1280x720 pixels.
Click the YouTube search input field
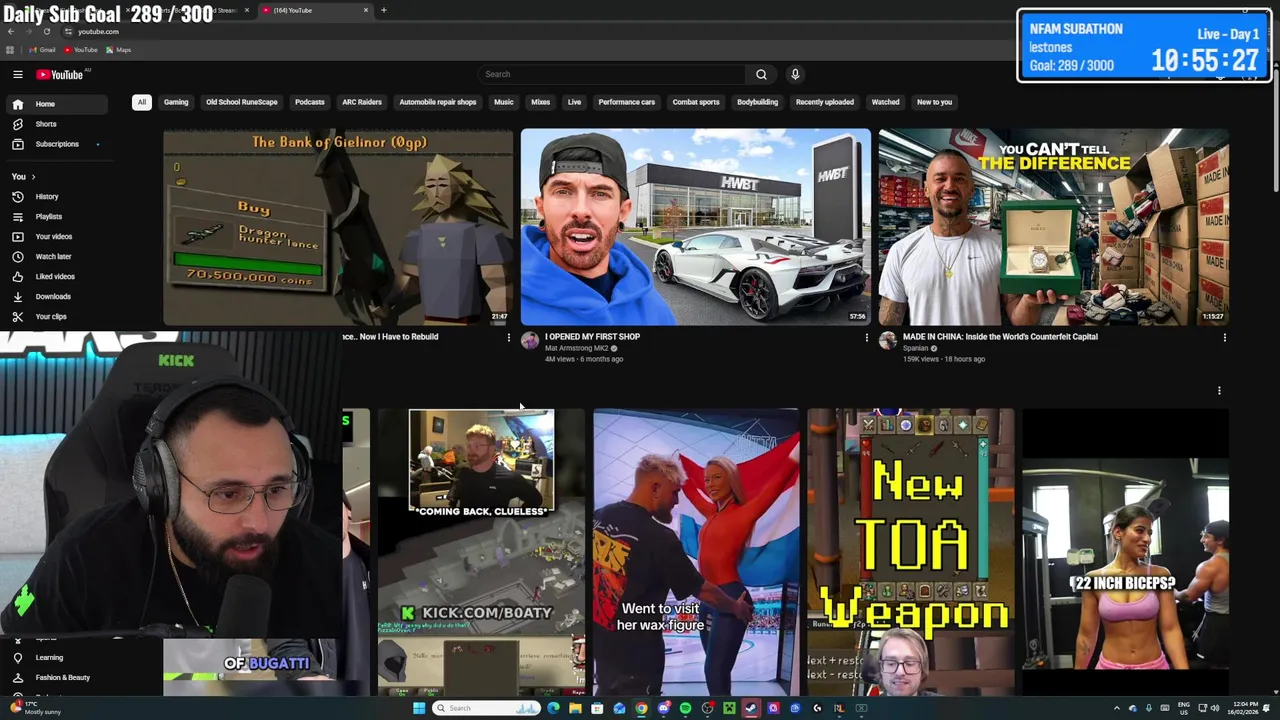[611, 74]
